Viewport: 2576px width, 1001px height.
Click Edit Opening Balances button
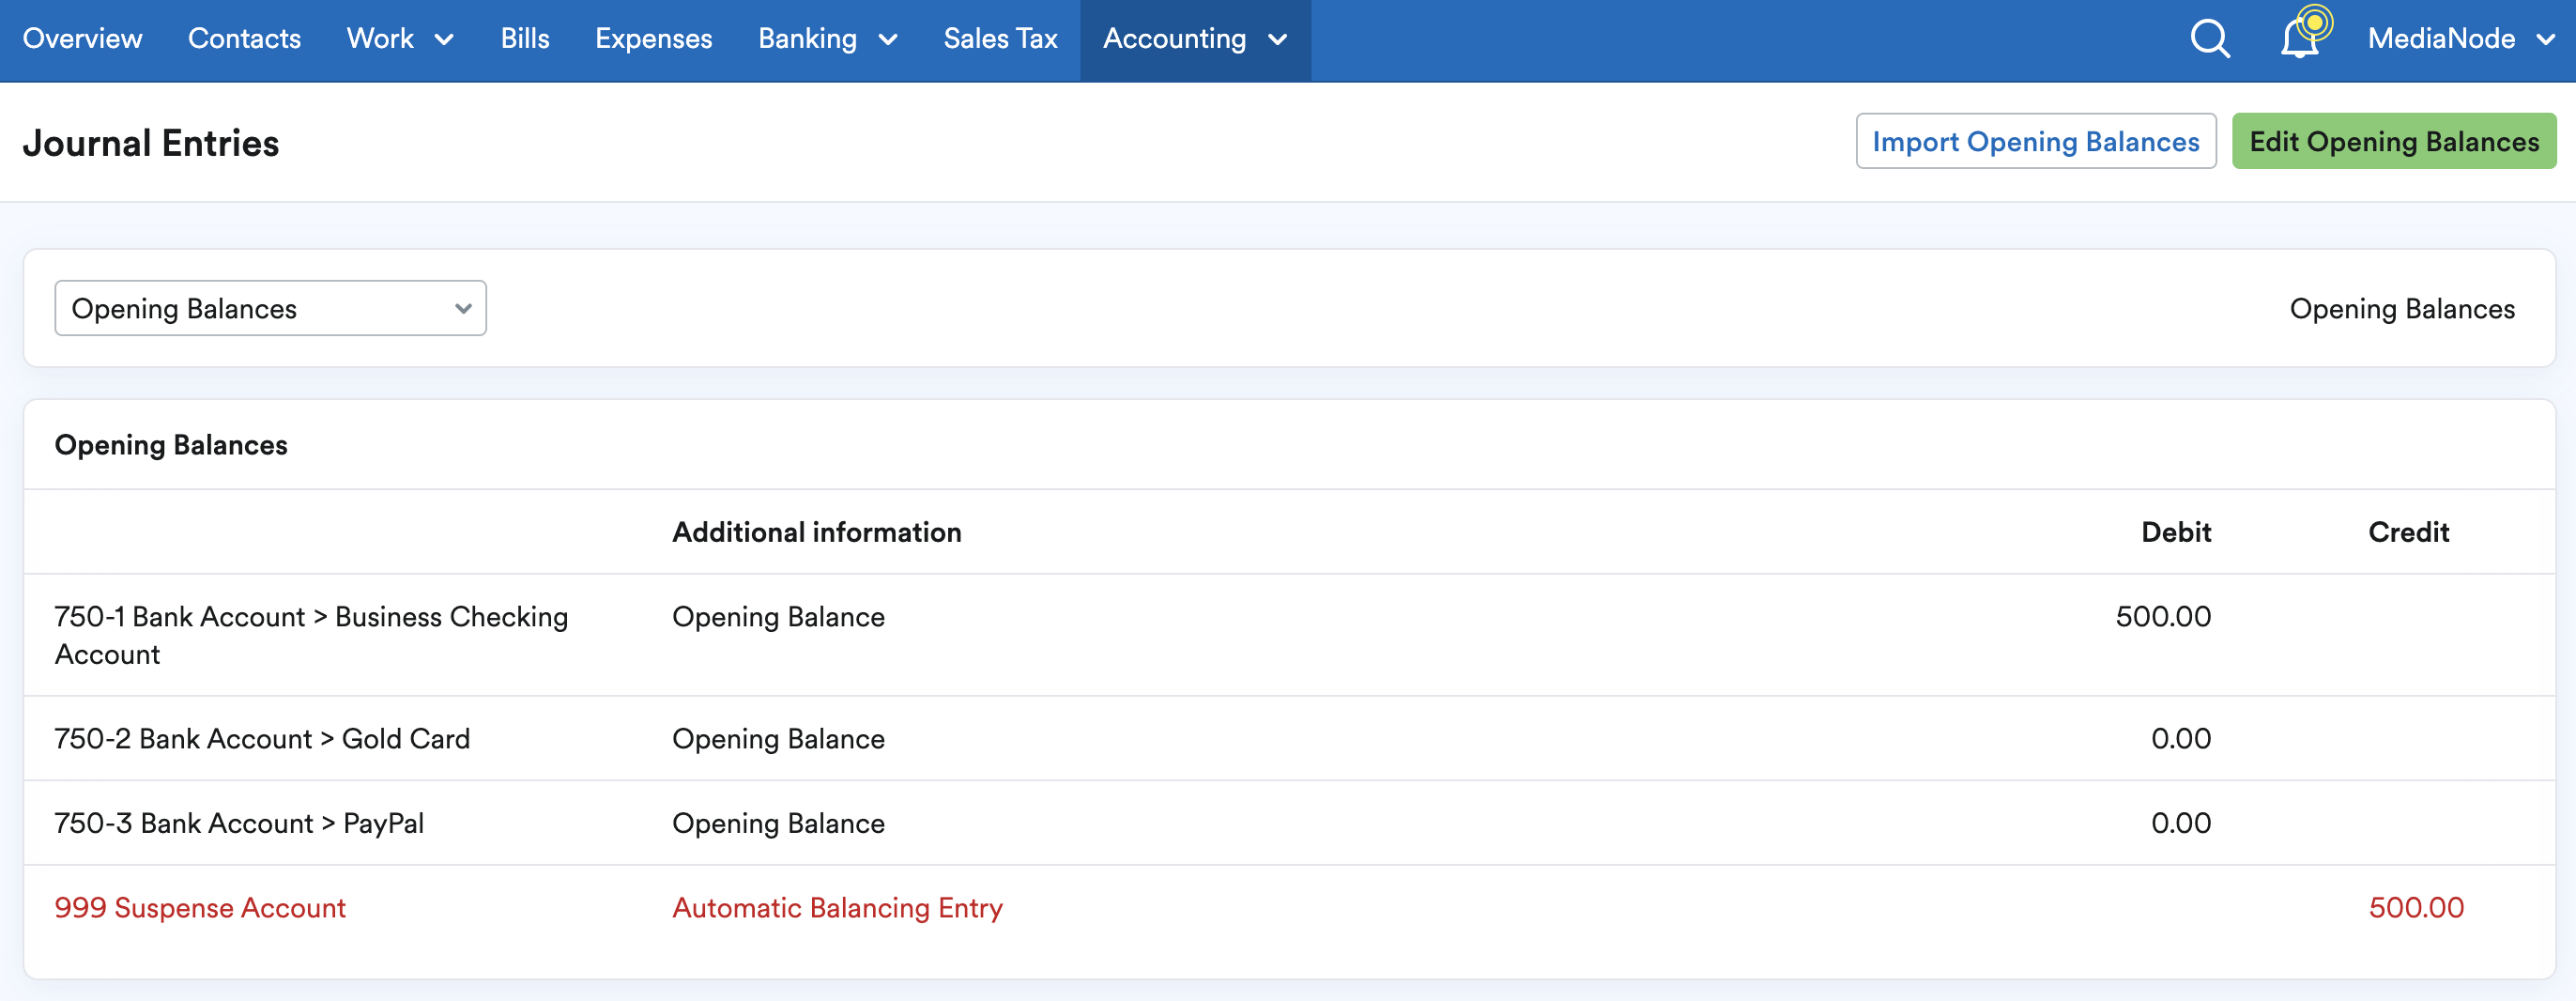click(2394, 141)
